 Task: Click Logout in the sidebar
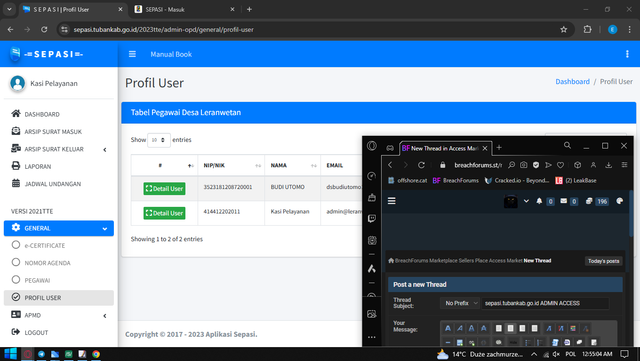coord(59,332)
